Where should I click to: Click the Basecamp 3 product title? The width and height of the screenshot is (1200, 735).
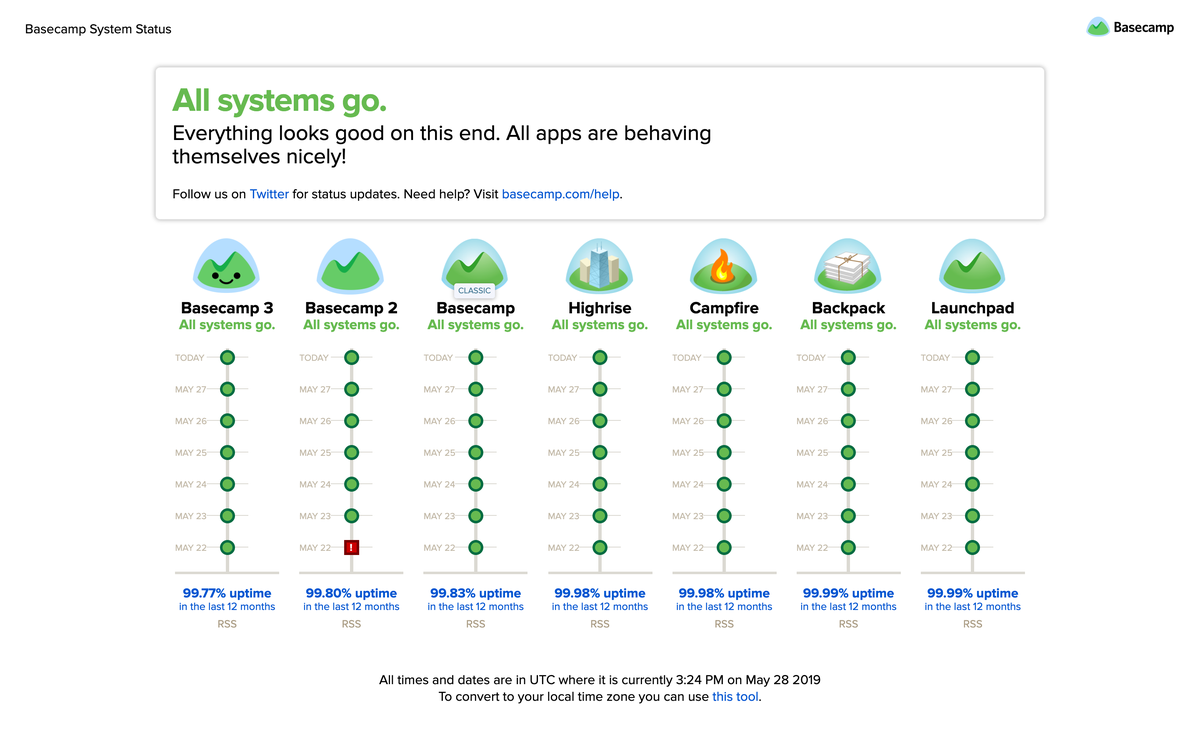pos(227,308)
